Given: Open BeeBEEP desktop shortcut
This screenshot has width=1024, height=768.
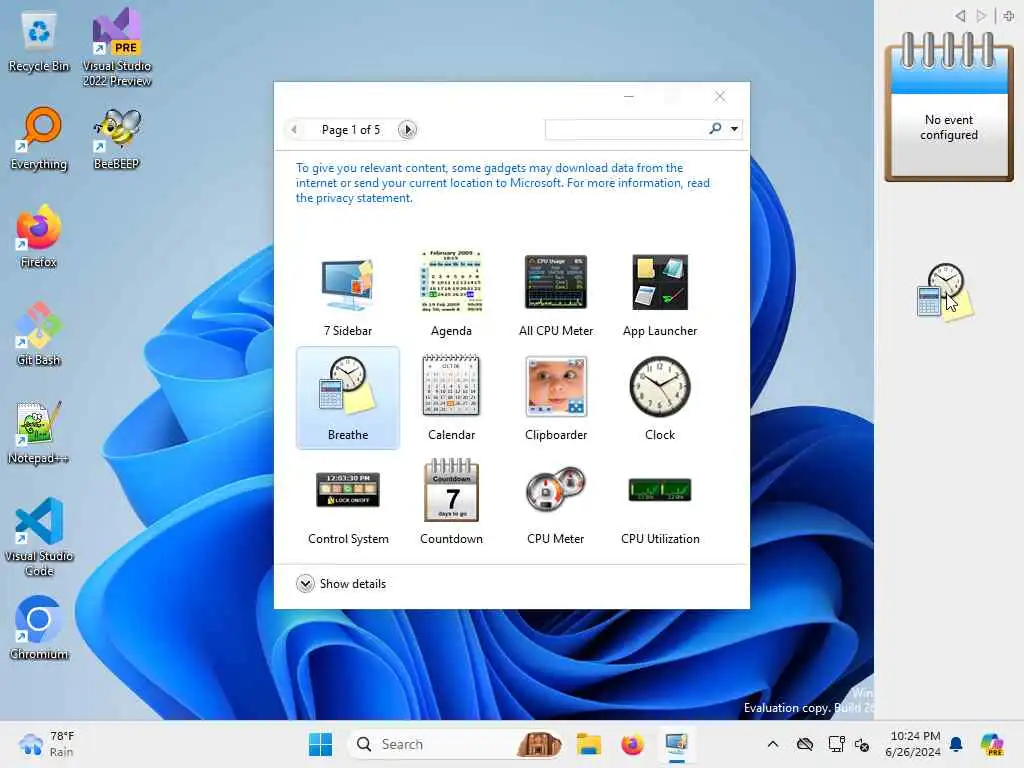Looking at the screenshot, I should coord(117,138).
